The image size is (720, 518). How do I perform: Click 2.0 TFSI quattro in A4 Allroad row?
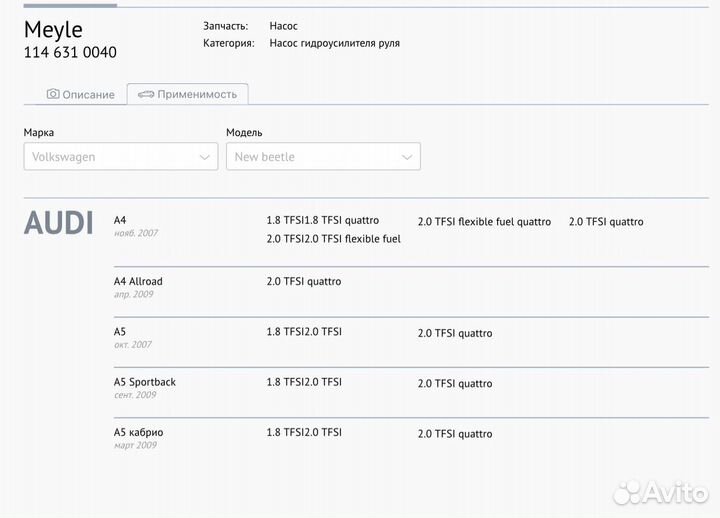[304, 282]
